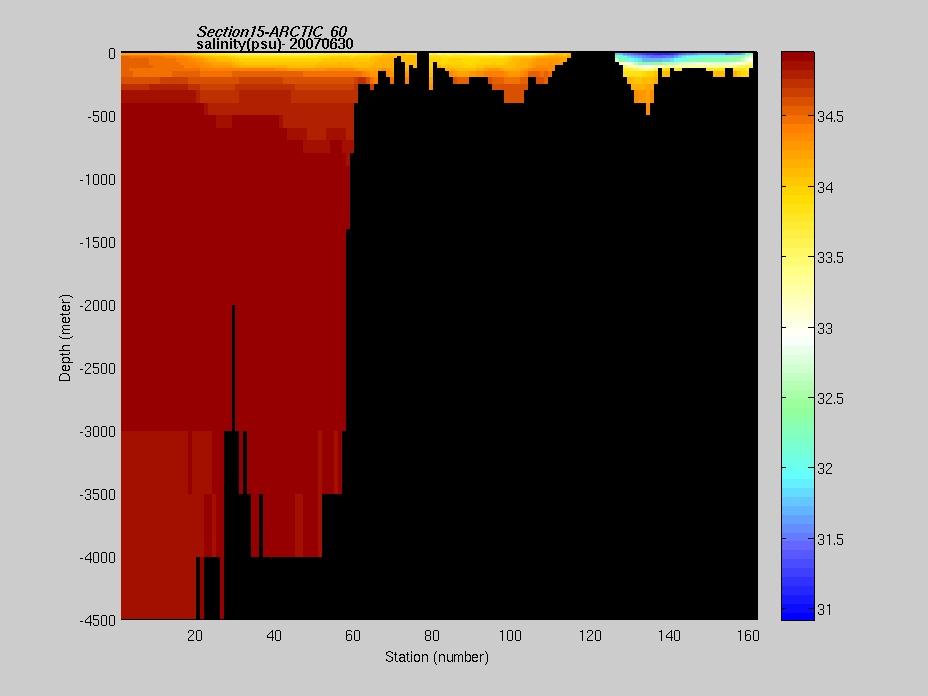Click the depth tick label '-1000'
The width and height of the screenshot is (928, 696).
98,180
